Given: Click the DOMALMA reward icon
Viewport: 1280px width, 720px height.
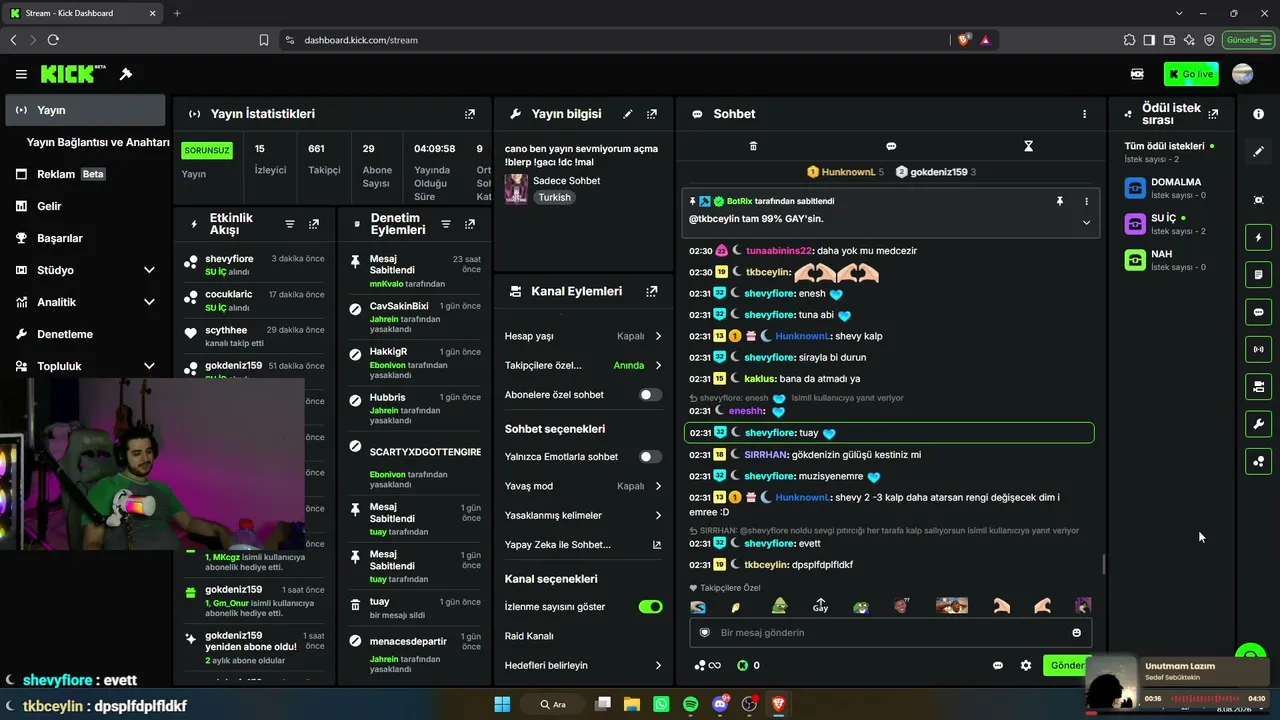Looking at the screenshot, I should 1135,188.
